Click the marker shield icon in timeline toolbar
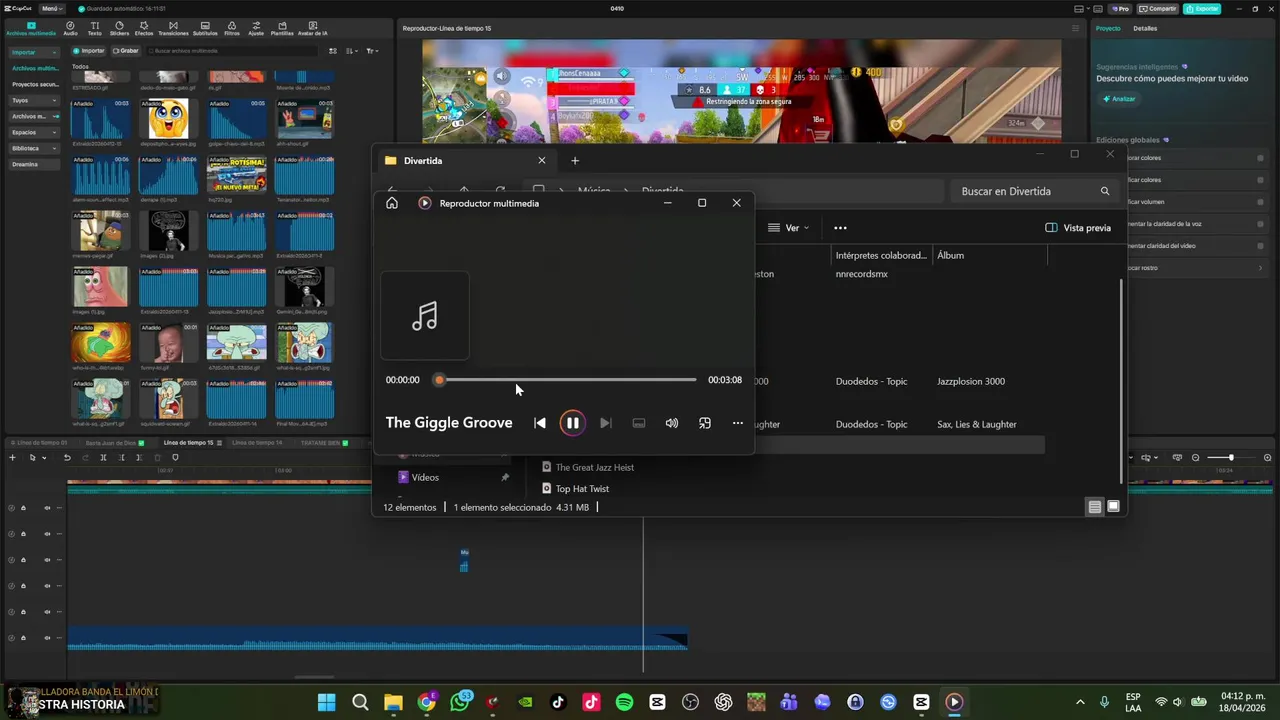The image size is (1280, 720). (x=175, y=458)
